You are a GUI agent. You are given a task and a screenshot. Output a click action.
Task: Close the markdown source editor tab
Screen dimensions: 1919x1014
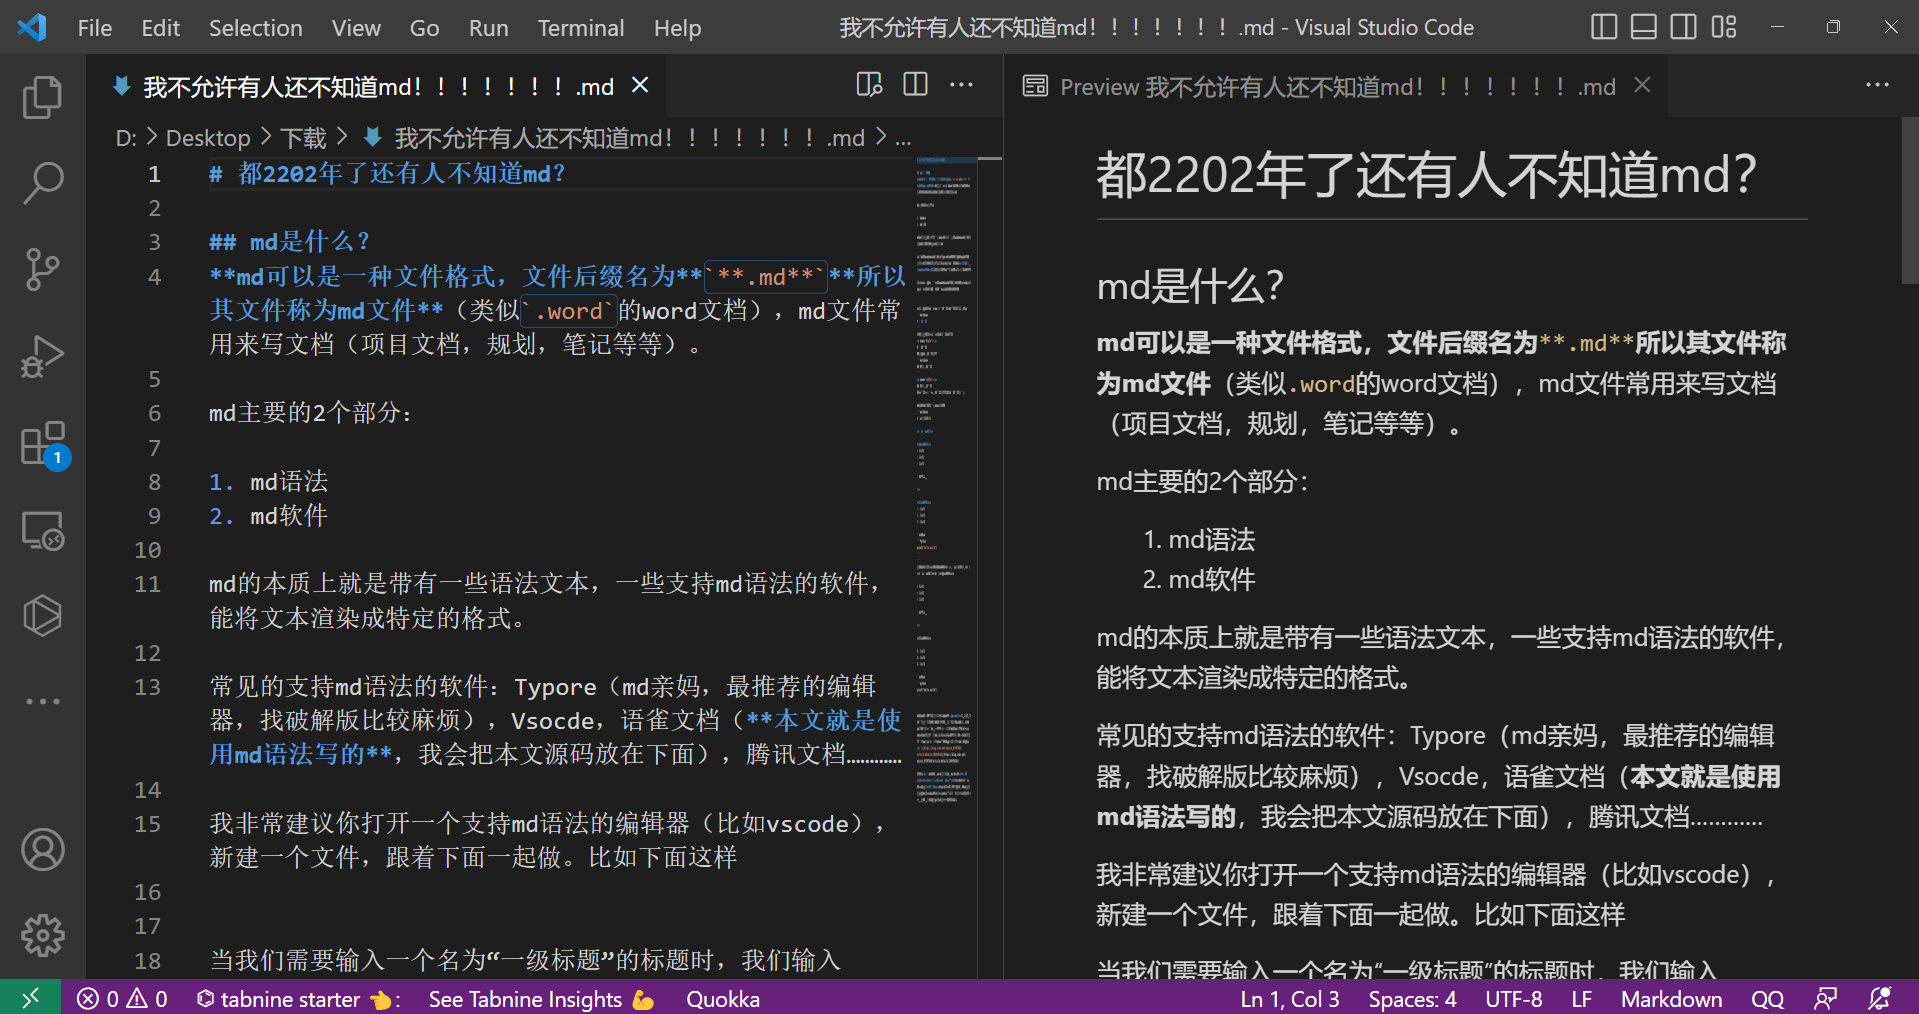640,86
